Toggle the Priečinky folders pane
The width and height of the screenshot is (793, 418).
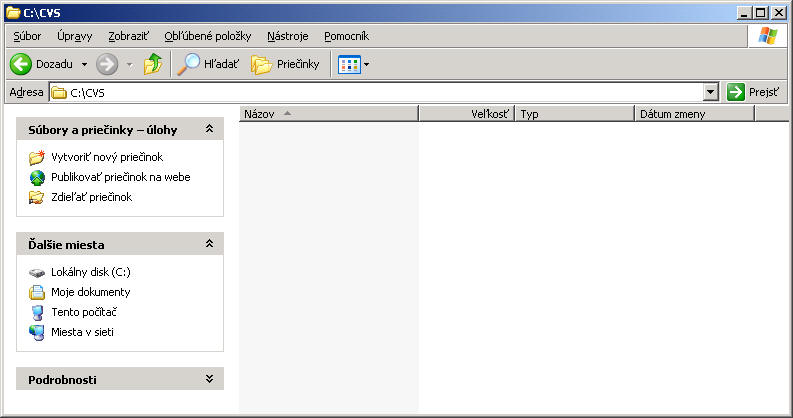click(x=285, y=64)
